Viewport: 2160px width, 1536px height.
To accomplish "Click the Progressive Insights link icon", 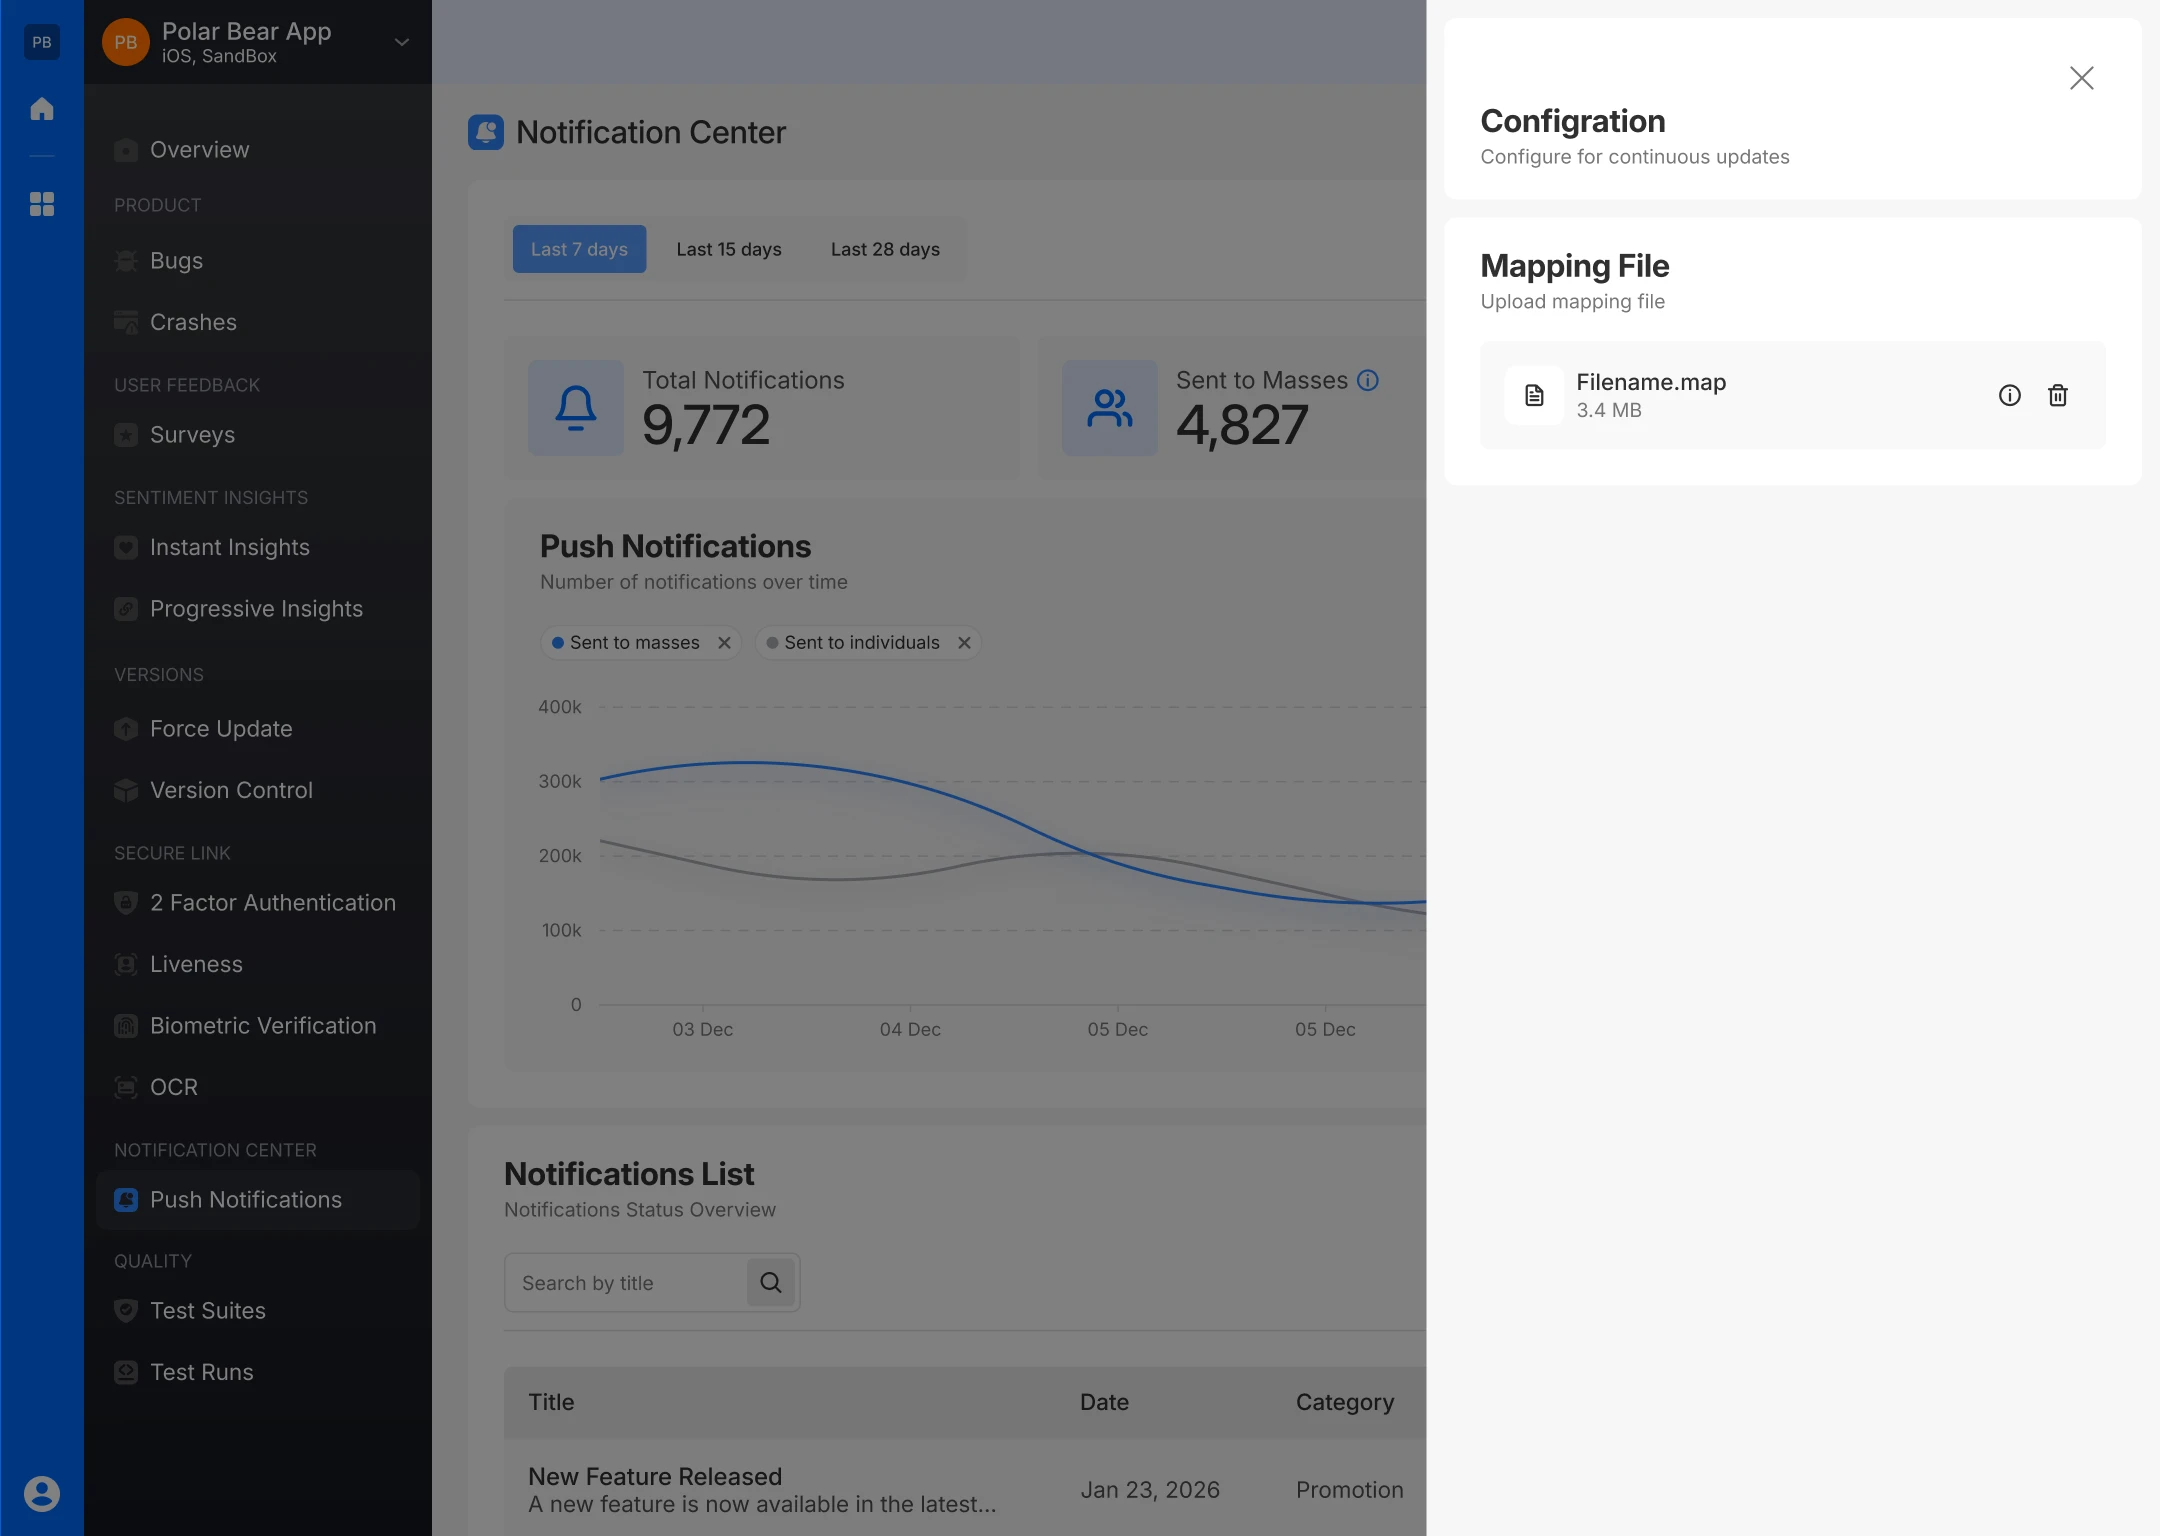I will [126, 609].
